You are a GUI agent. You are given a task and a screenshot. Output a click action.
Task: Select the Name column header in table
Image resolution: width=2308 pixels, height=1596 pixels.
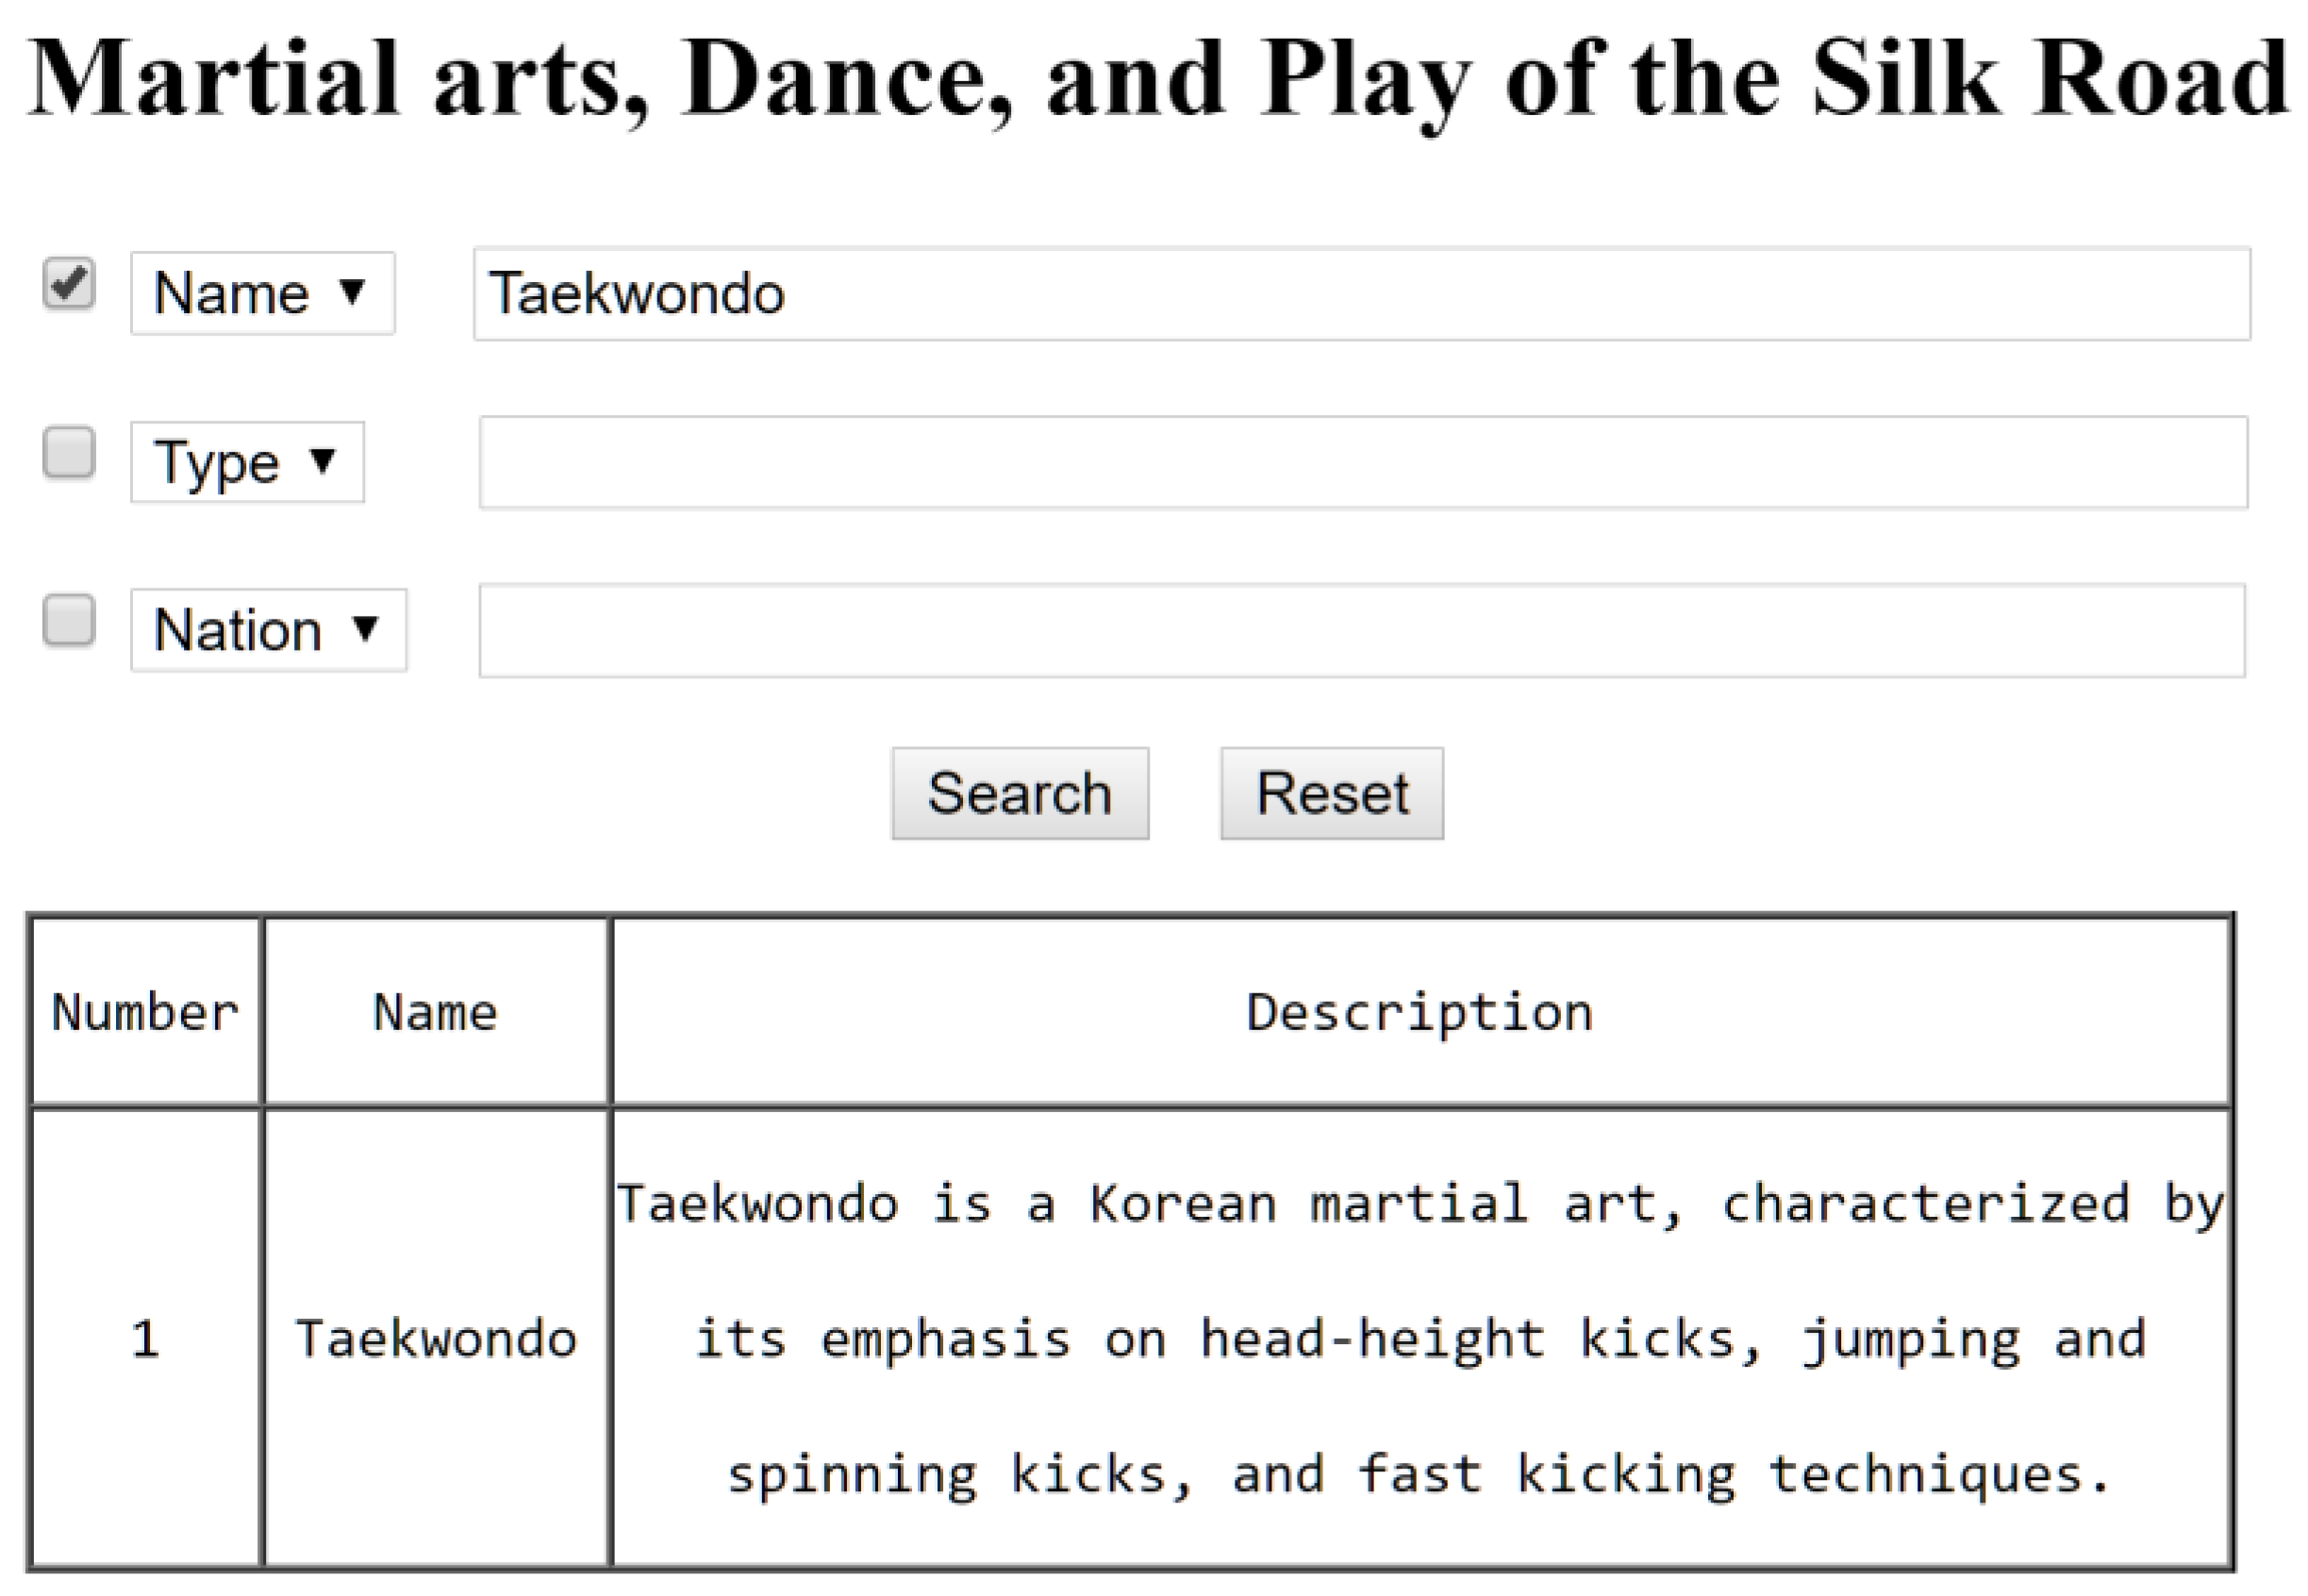tap(436, 1012)
